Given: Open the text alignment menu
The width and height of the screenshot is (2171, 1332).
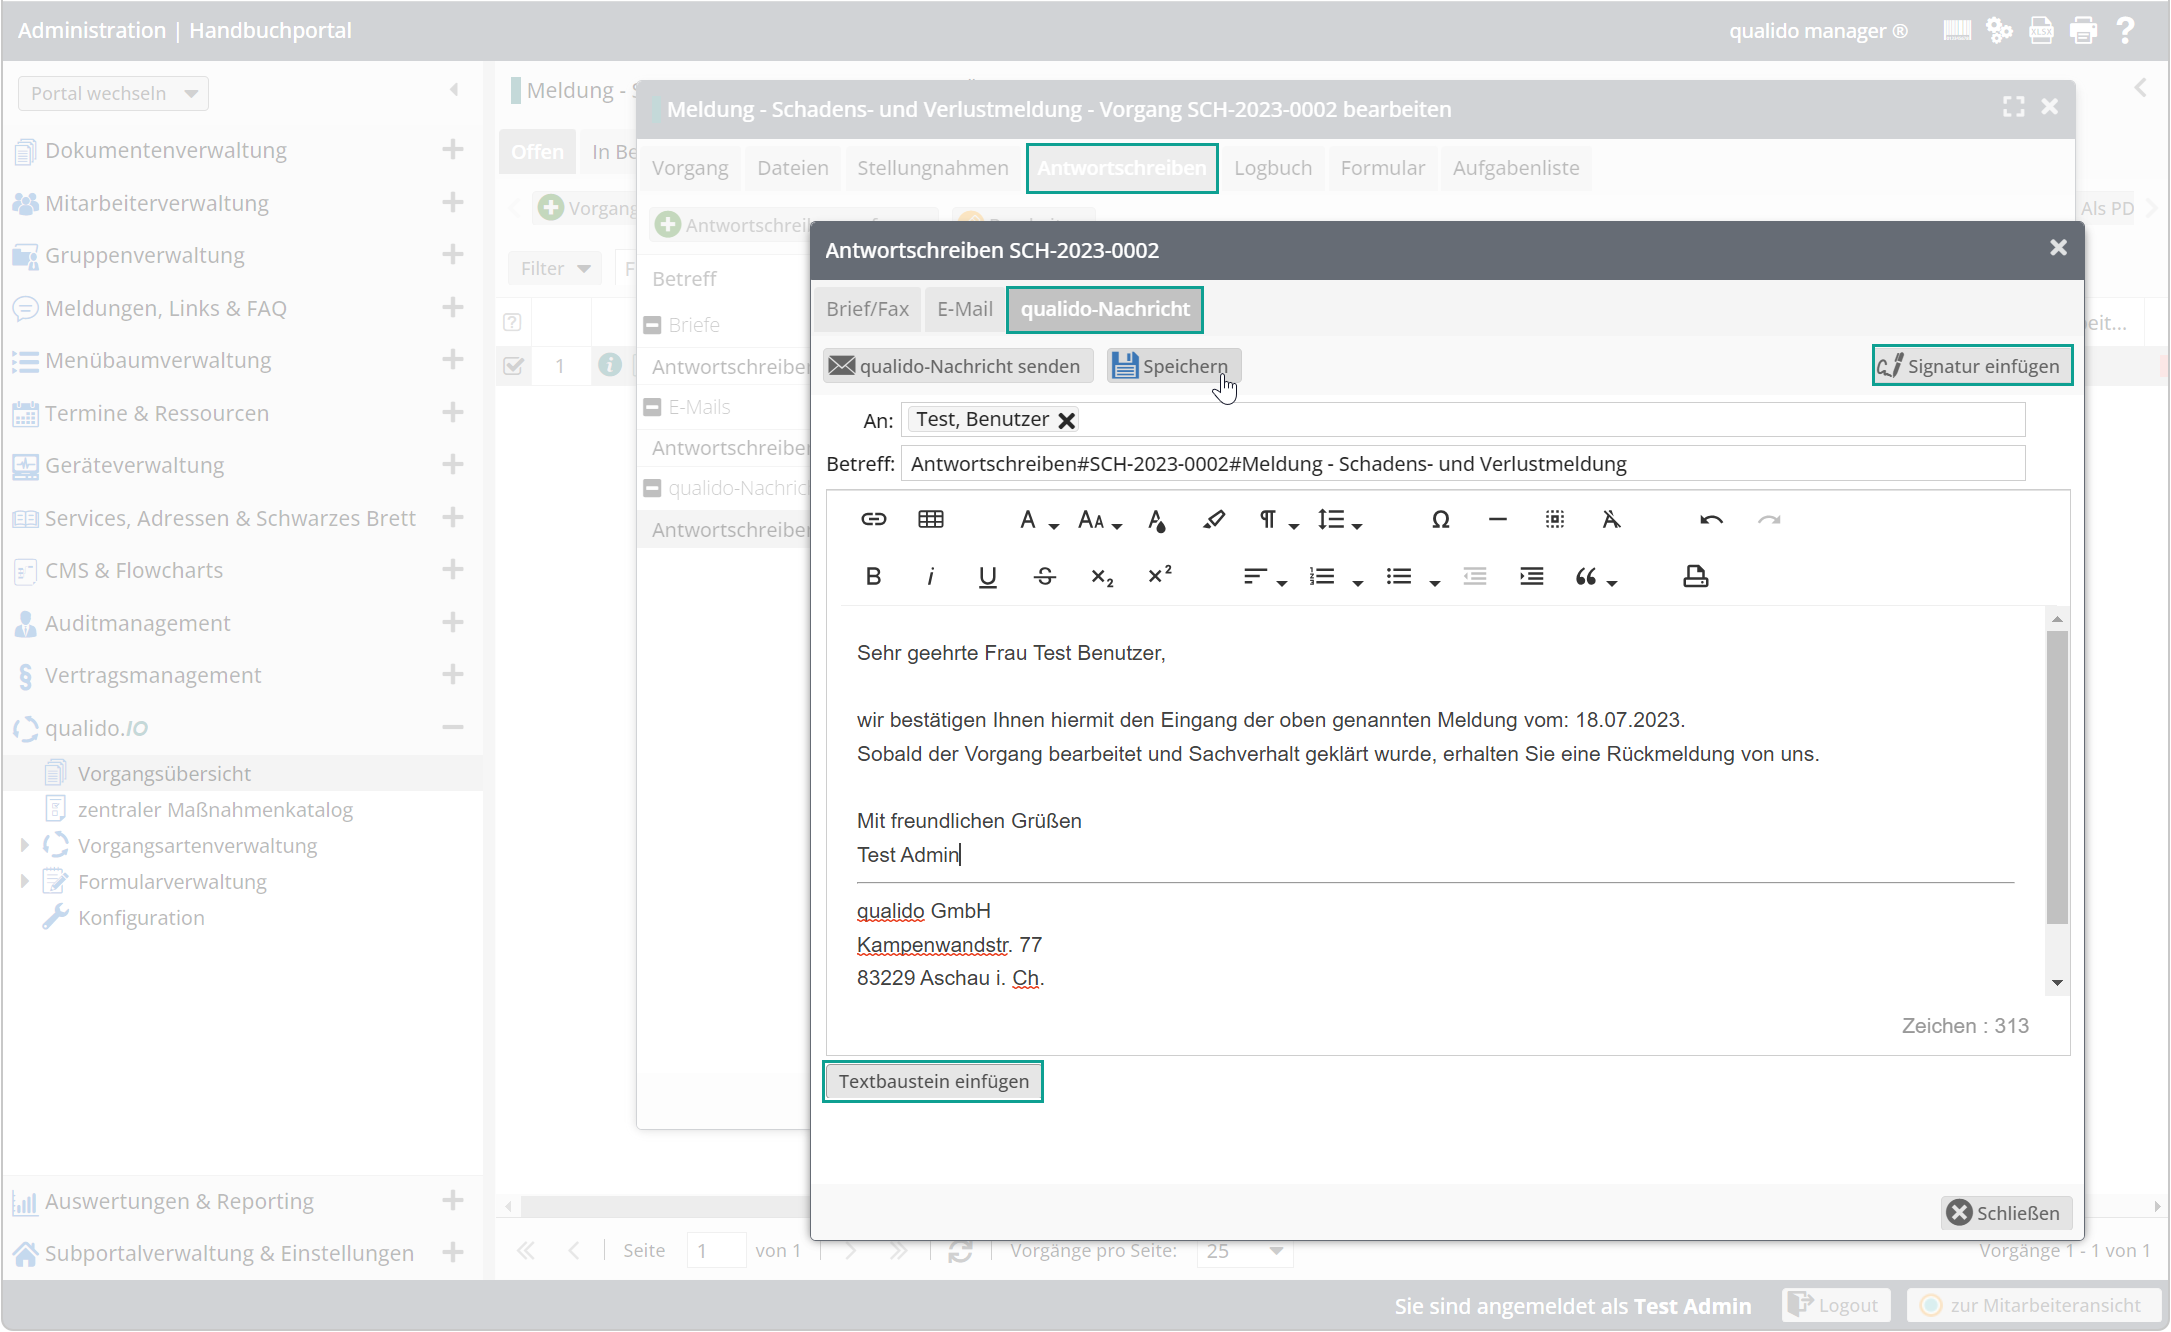Looking at the screenshot, I should coord(1264,577).
